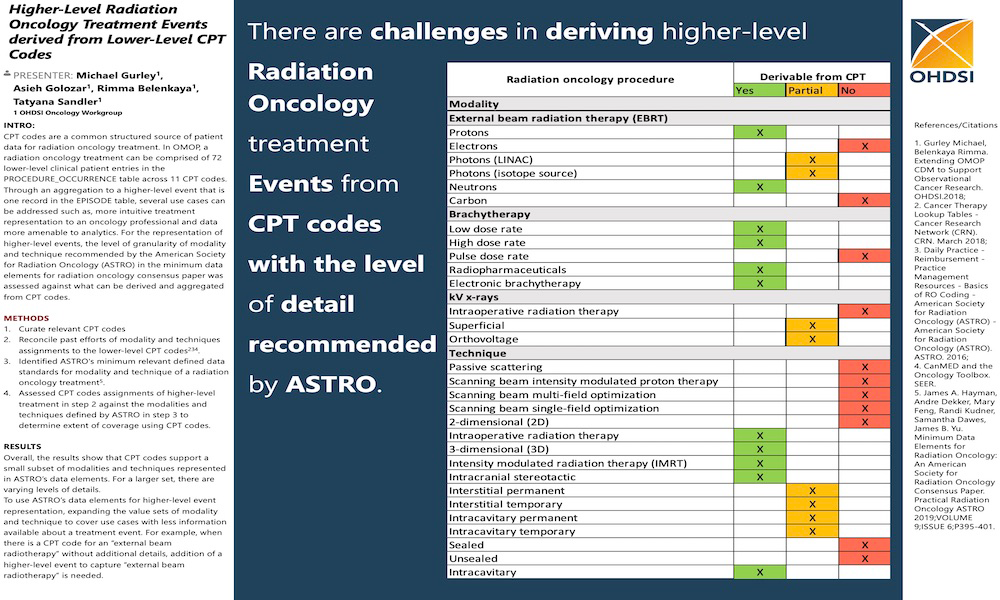Click the orange Partial column header
Screen dimensions: 1000x600
[811, 90]
